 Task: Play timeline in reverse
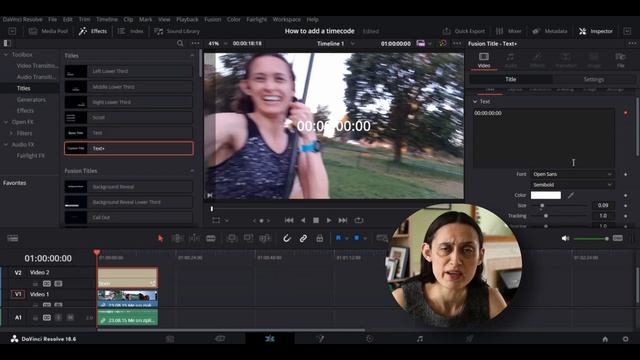click(x=303, y=220)
